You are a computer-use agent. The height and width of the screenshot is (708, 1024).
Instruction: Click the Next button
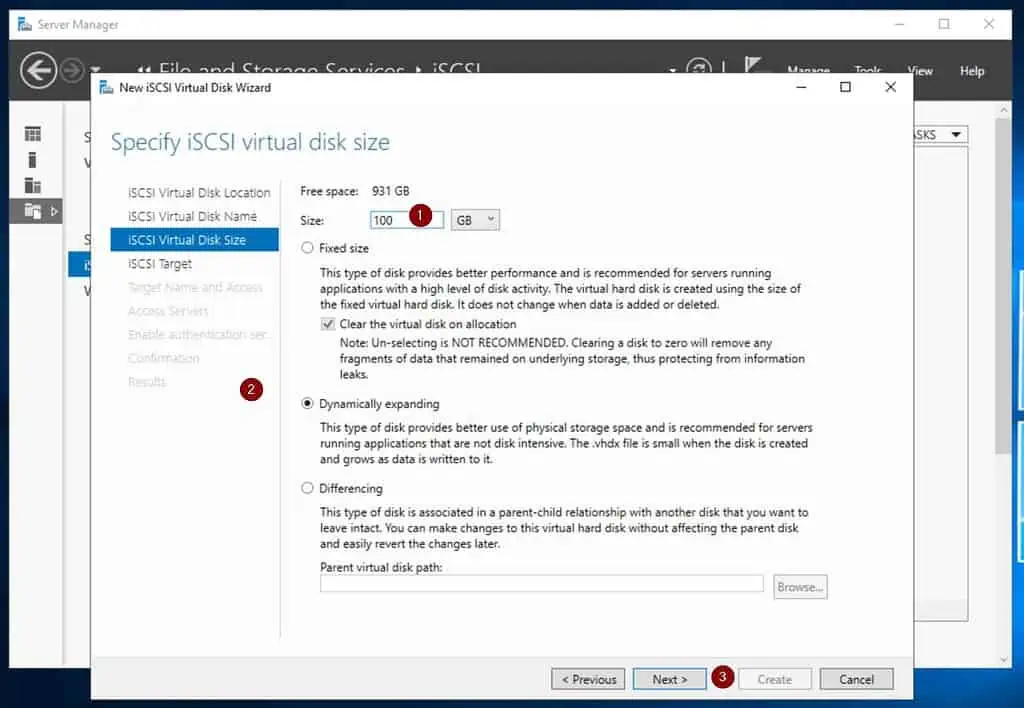[x=669, y=679]
